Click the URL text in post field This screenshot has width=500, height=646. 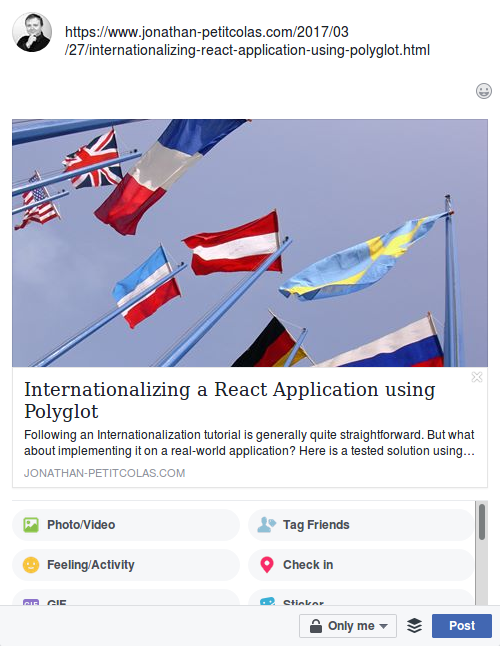[247, 41]
